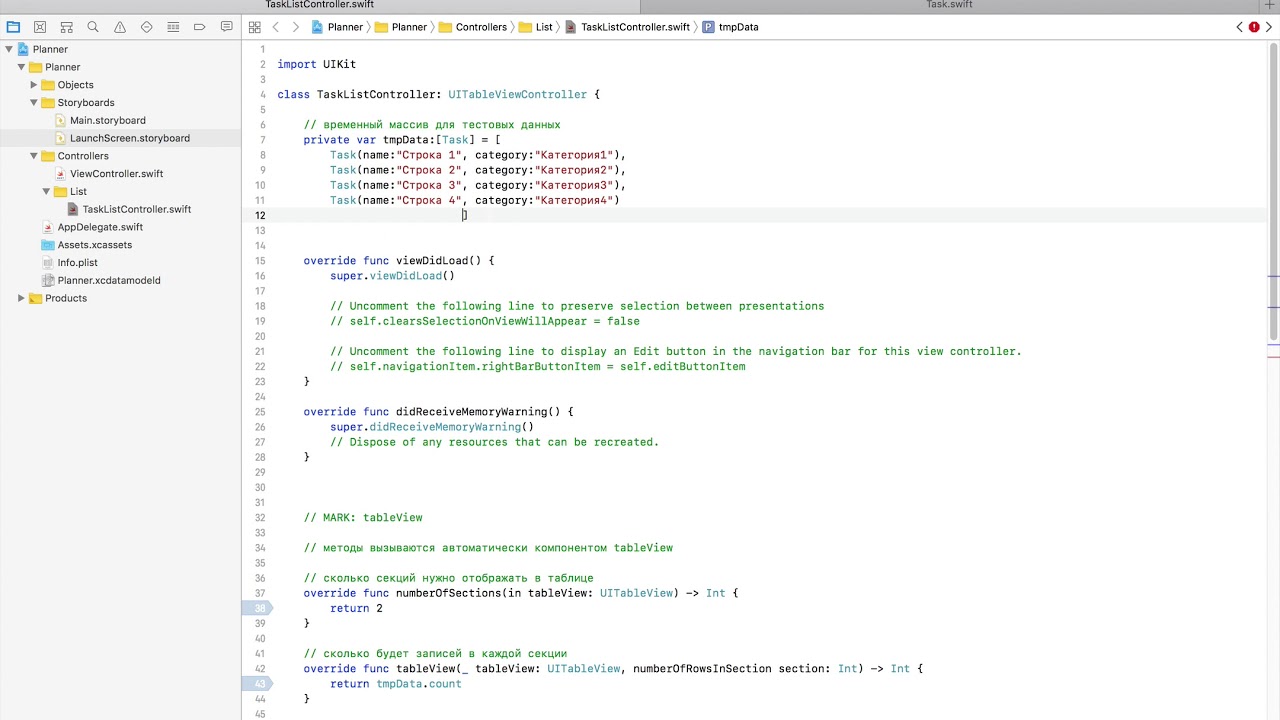Click the UITableViewController type name
The height and width of the screenshot is (720, 1280).
[517, 94]
